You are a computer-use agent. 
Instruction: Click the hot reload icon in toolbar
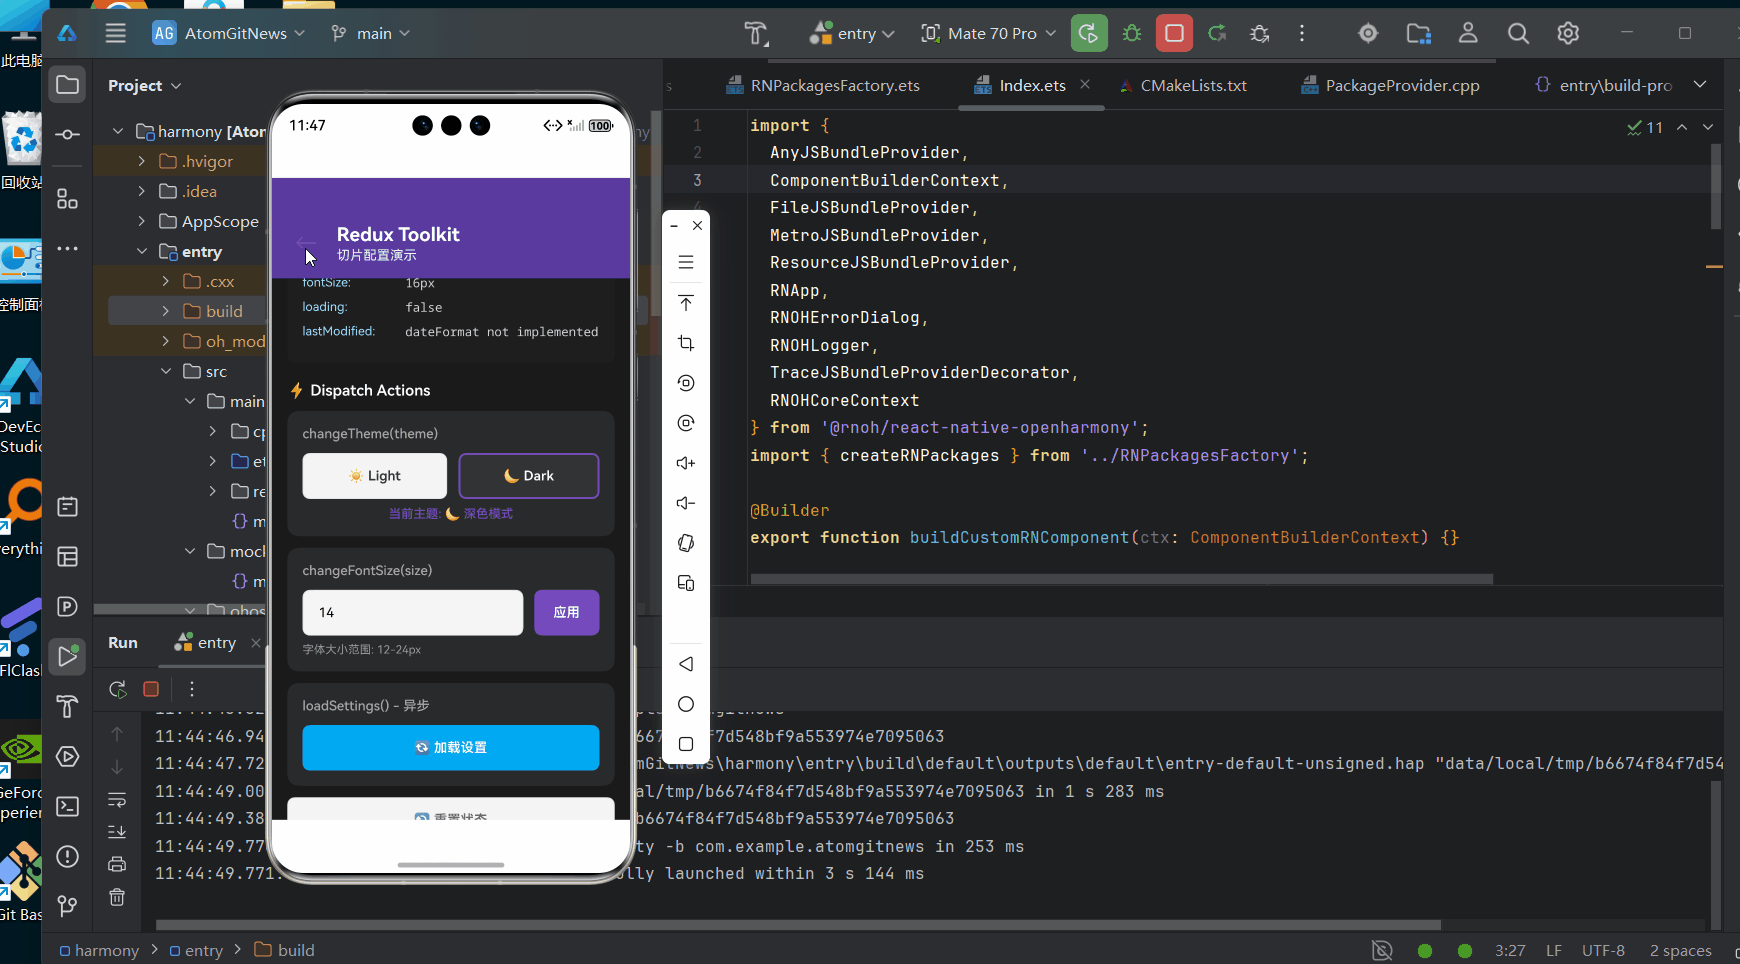pos(1217,33)
